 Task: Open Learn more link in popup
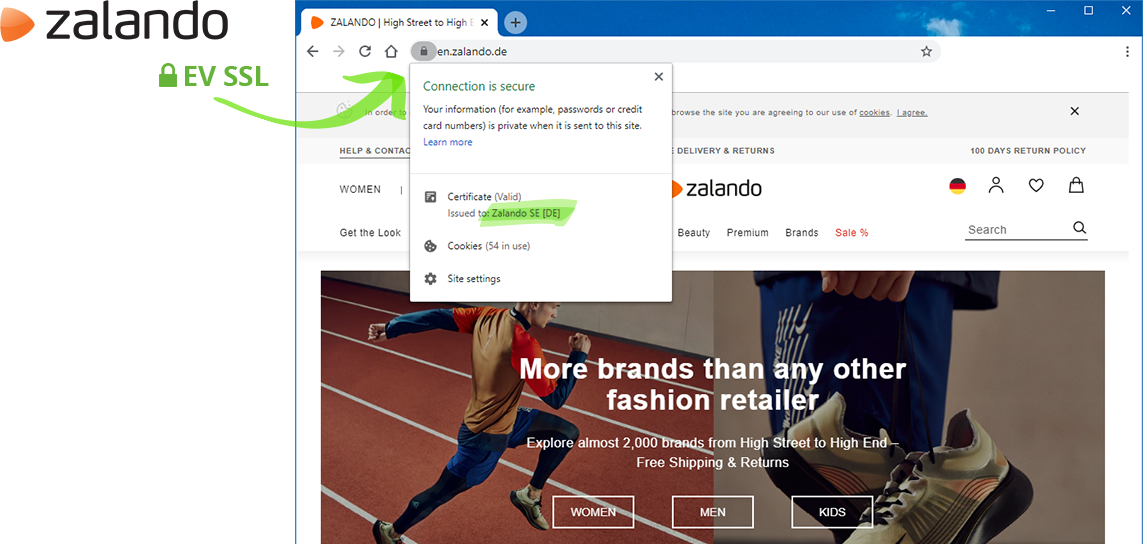tap(448, 142)
